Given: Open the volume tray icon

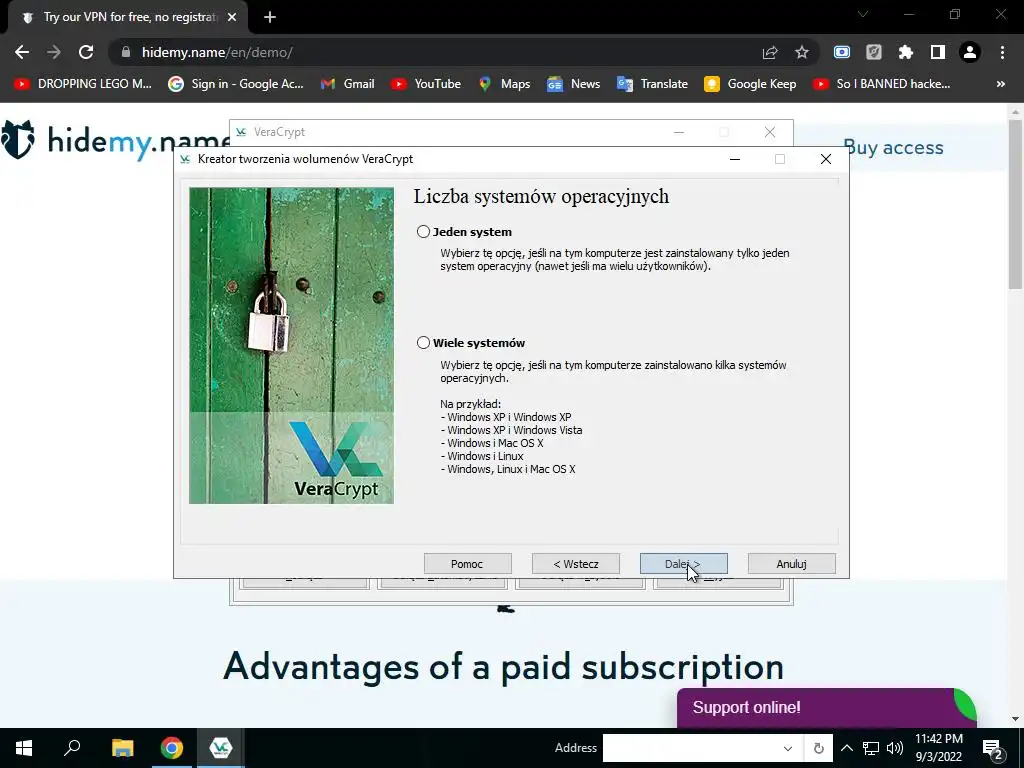Looking at the screenshot, I should coord(895,748).
